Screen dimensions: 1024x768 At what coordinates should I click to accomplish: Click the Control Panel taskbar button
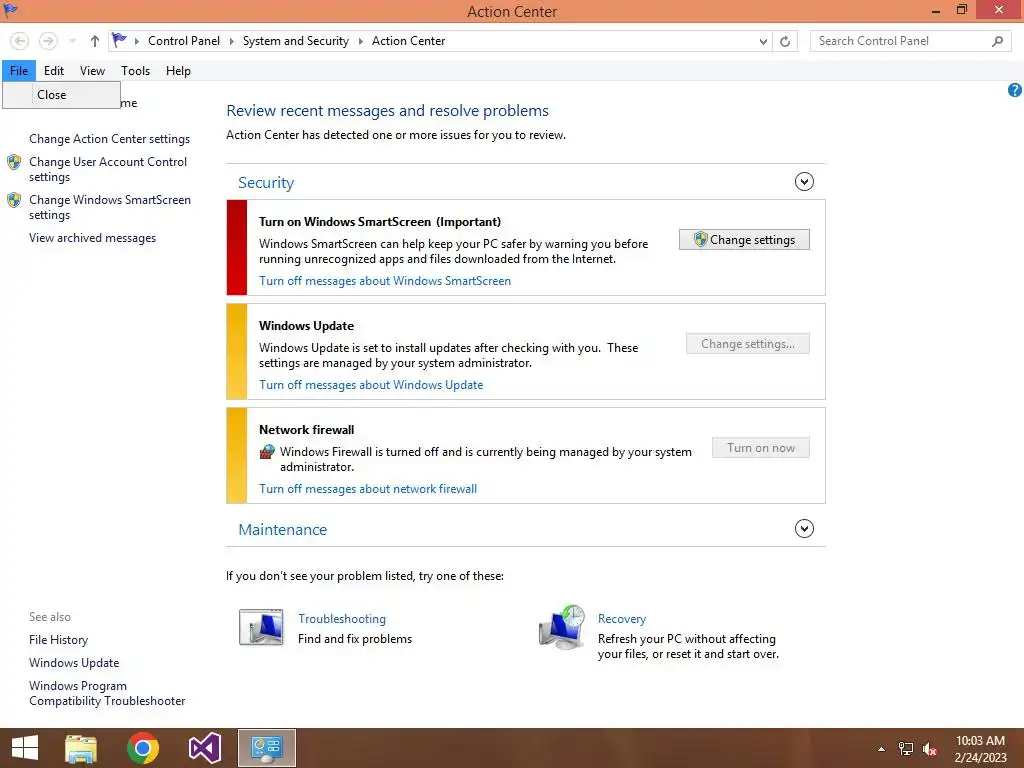tap(266, 748)
